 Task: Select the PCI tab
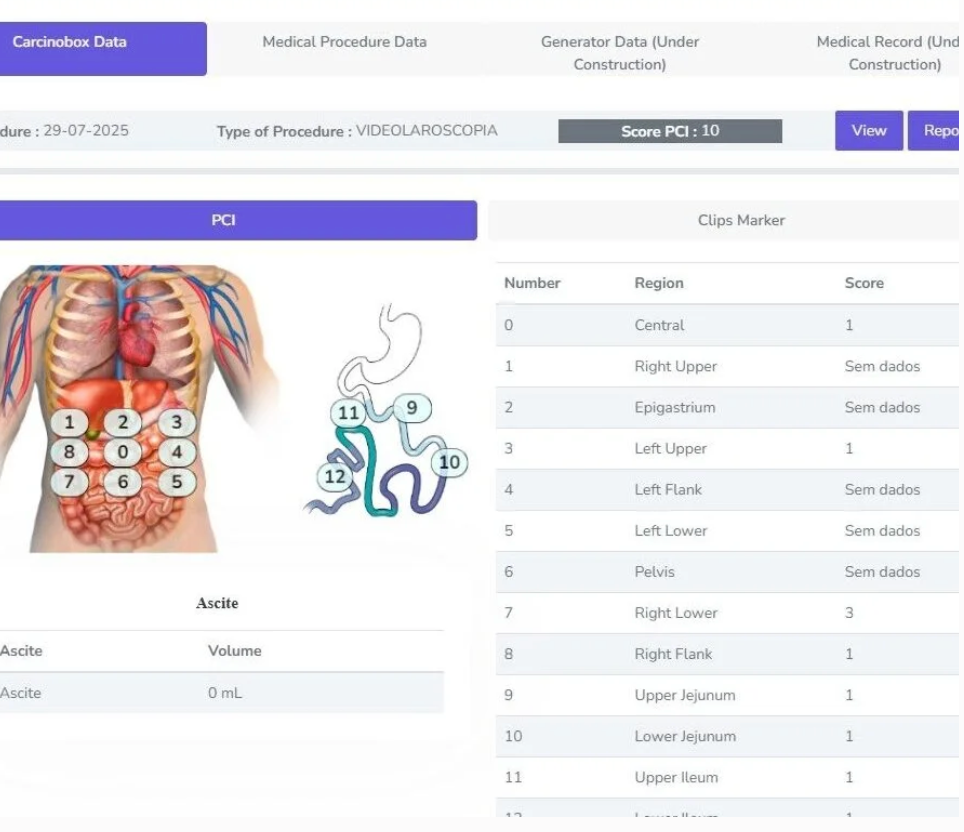click(x=224, y=220)
